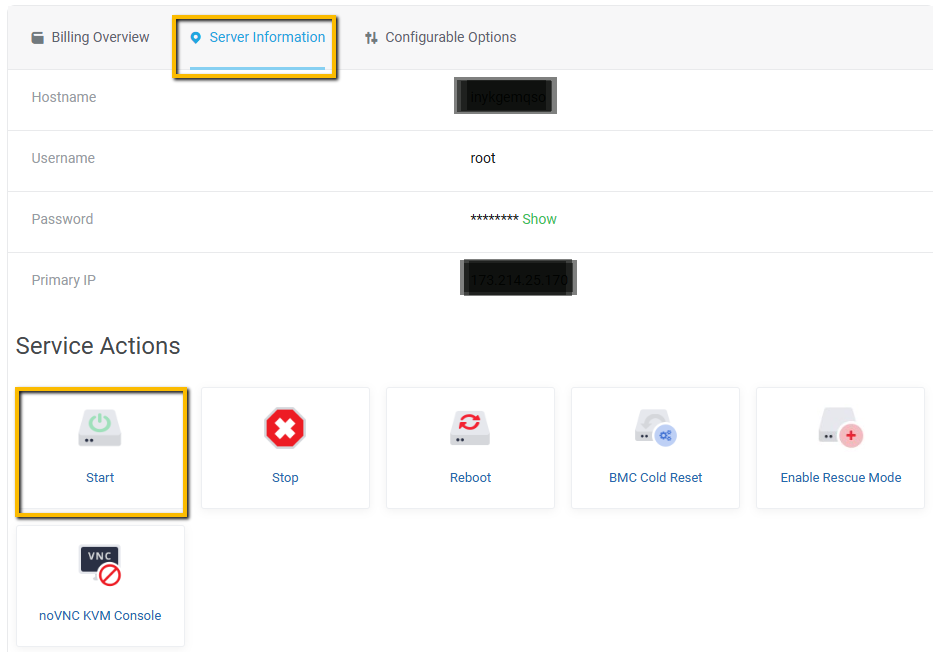Switch to the Configurable Options tab
Image resolution: width=933 pixels, height=652 pixels.
[x=450, y=38]
